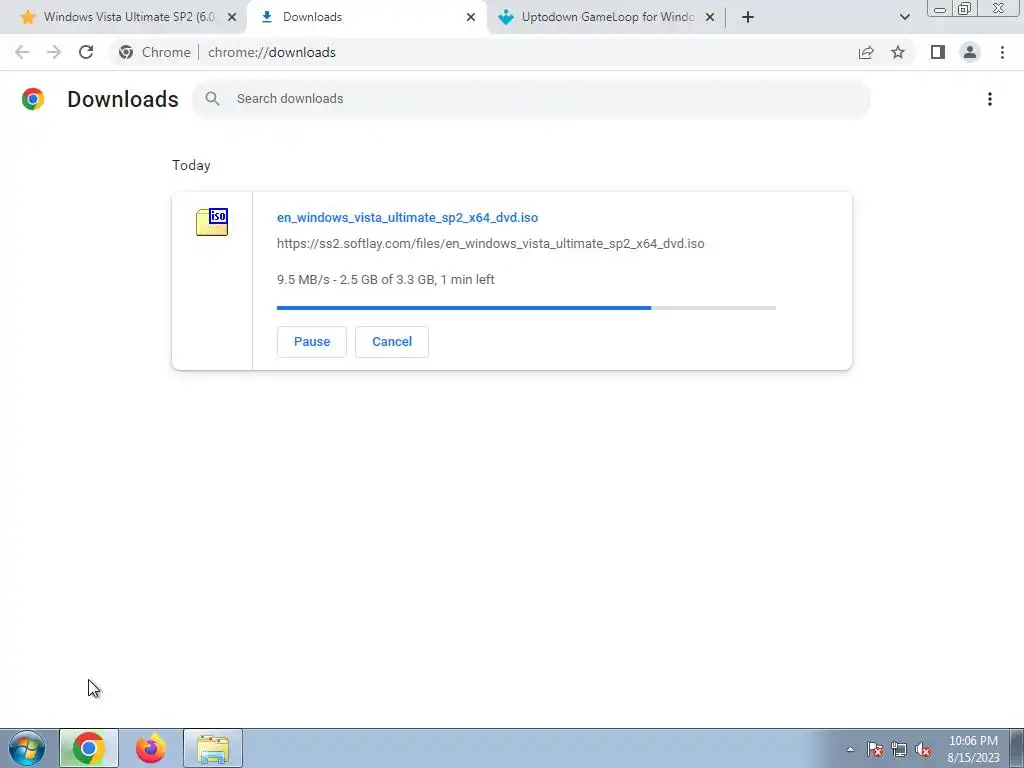This screenshot has height=768, width=1024.
Task: Click the softlay.com download source URL
Action: tap(490, 244)
